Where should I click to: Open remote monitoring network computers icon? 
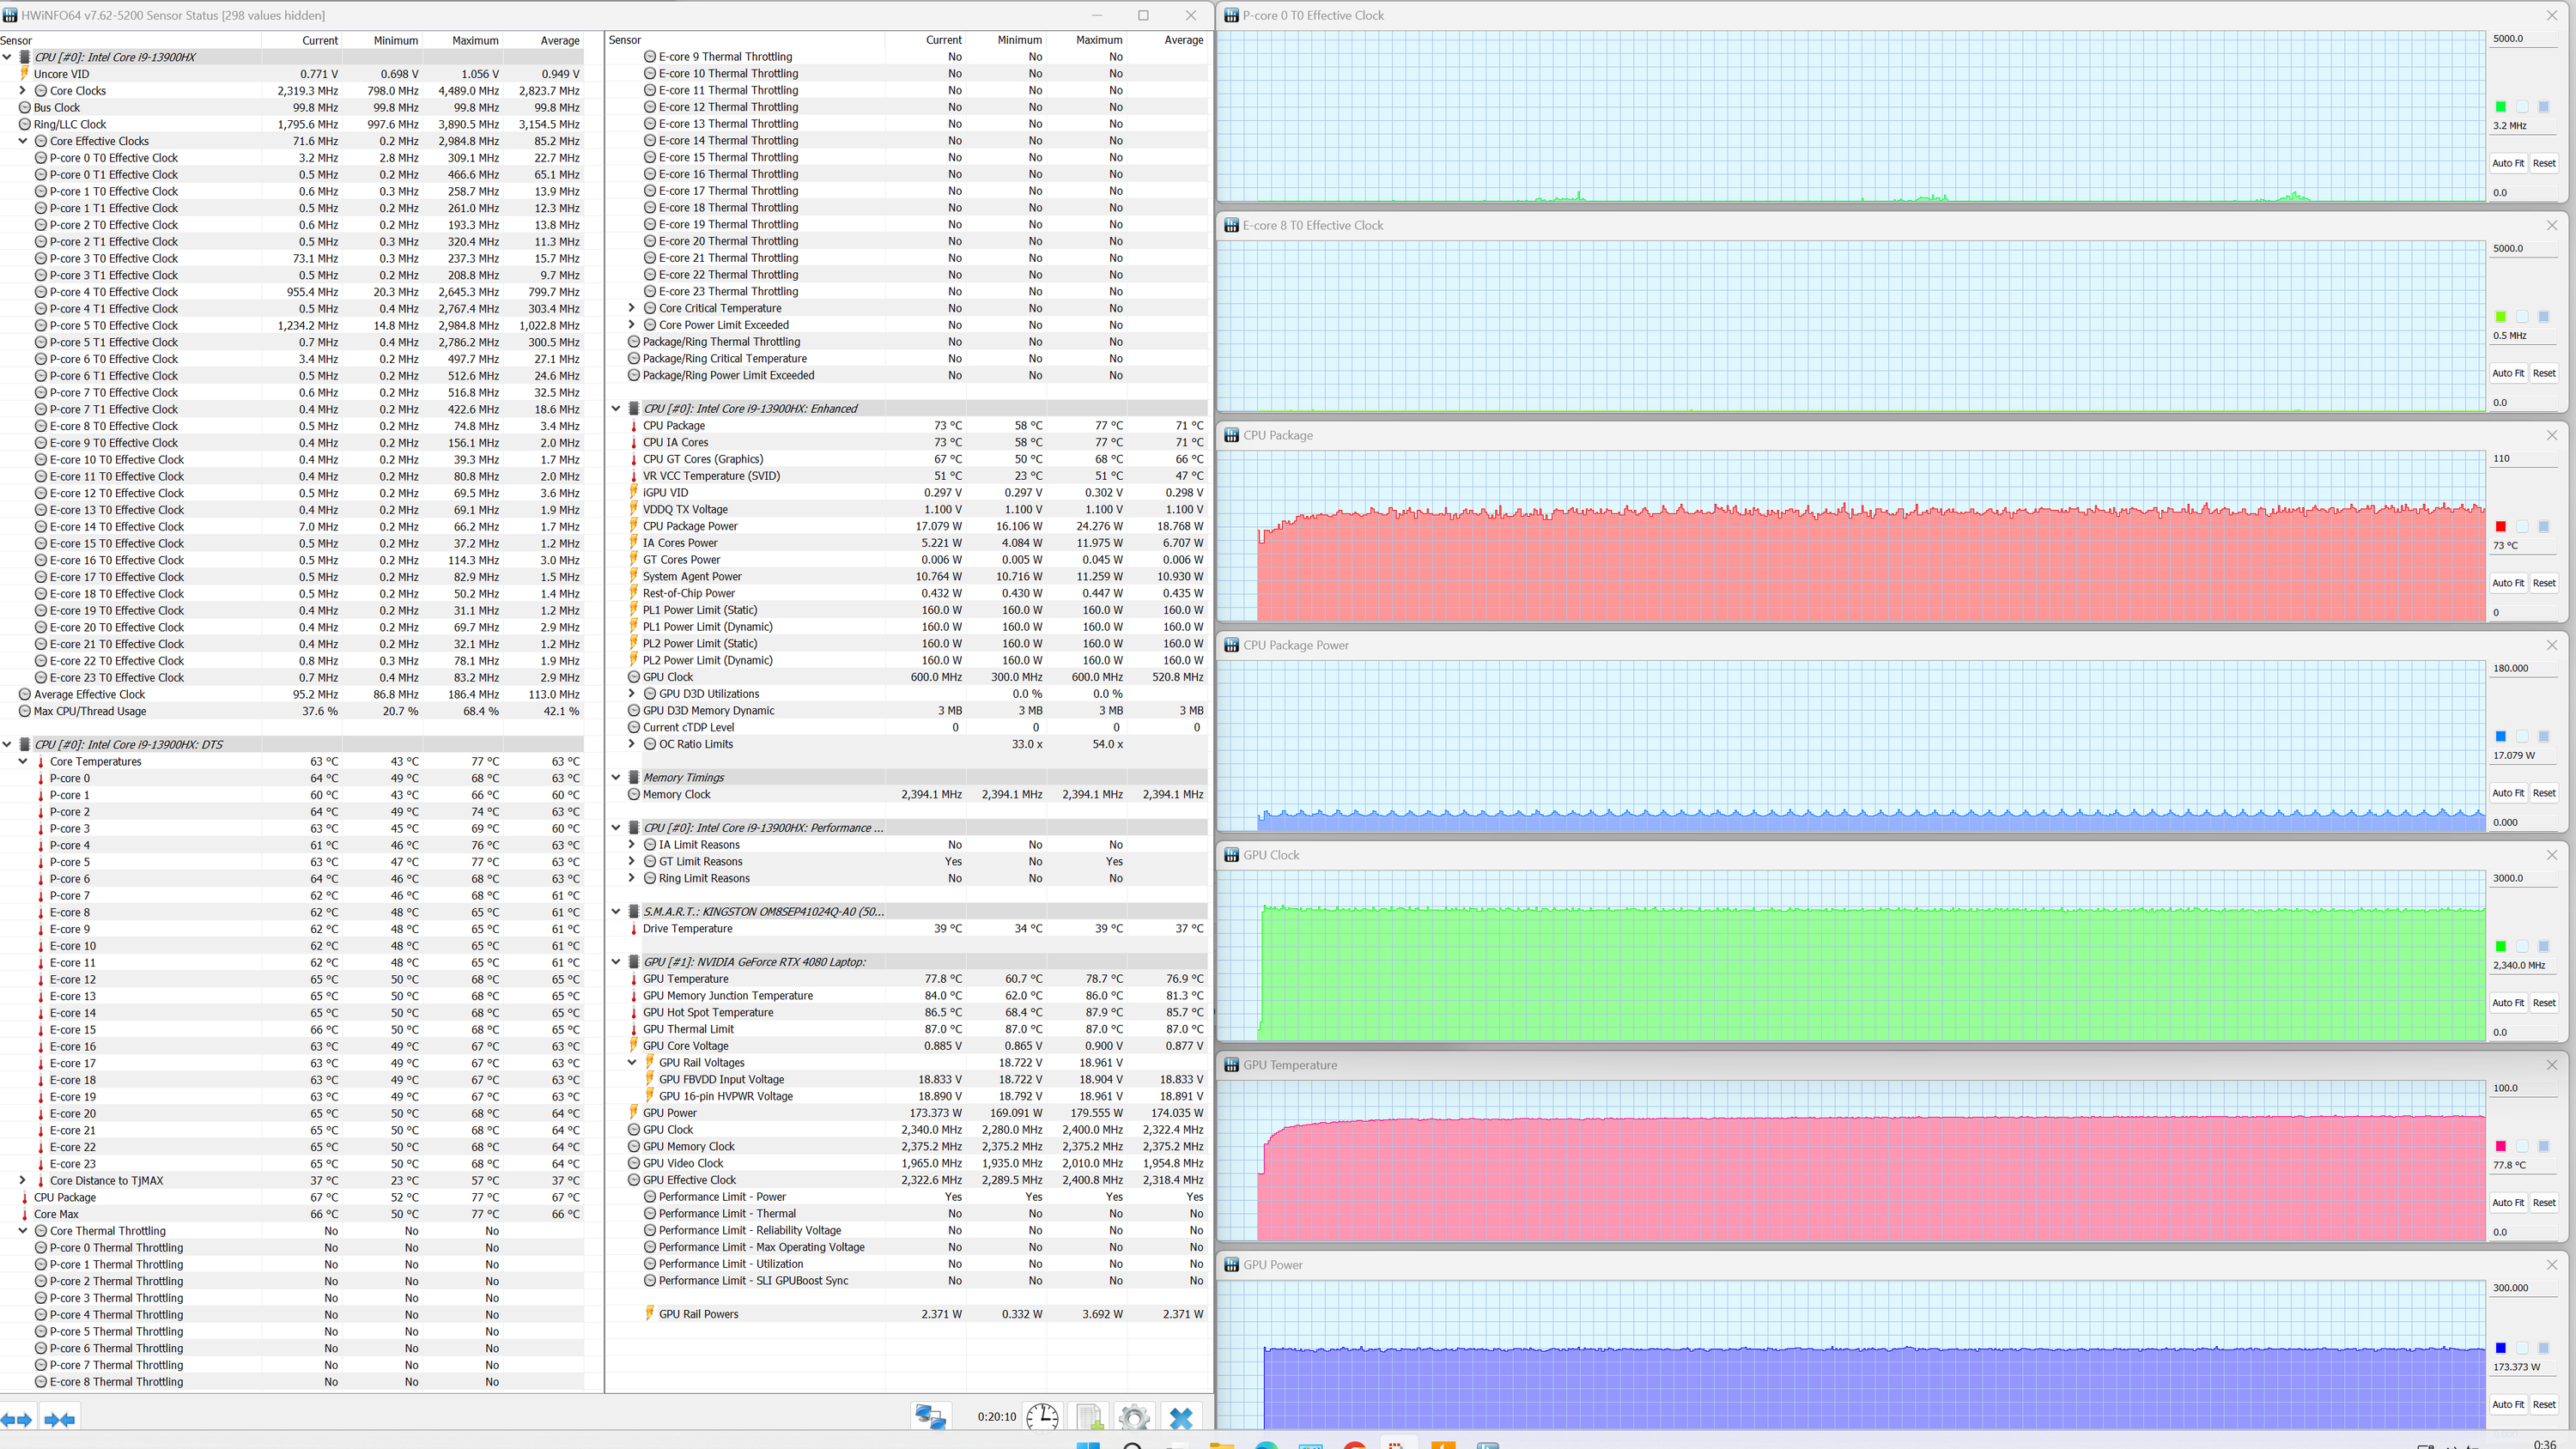pyautogui.click(x=930, y=1416)
